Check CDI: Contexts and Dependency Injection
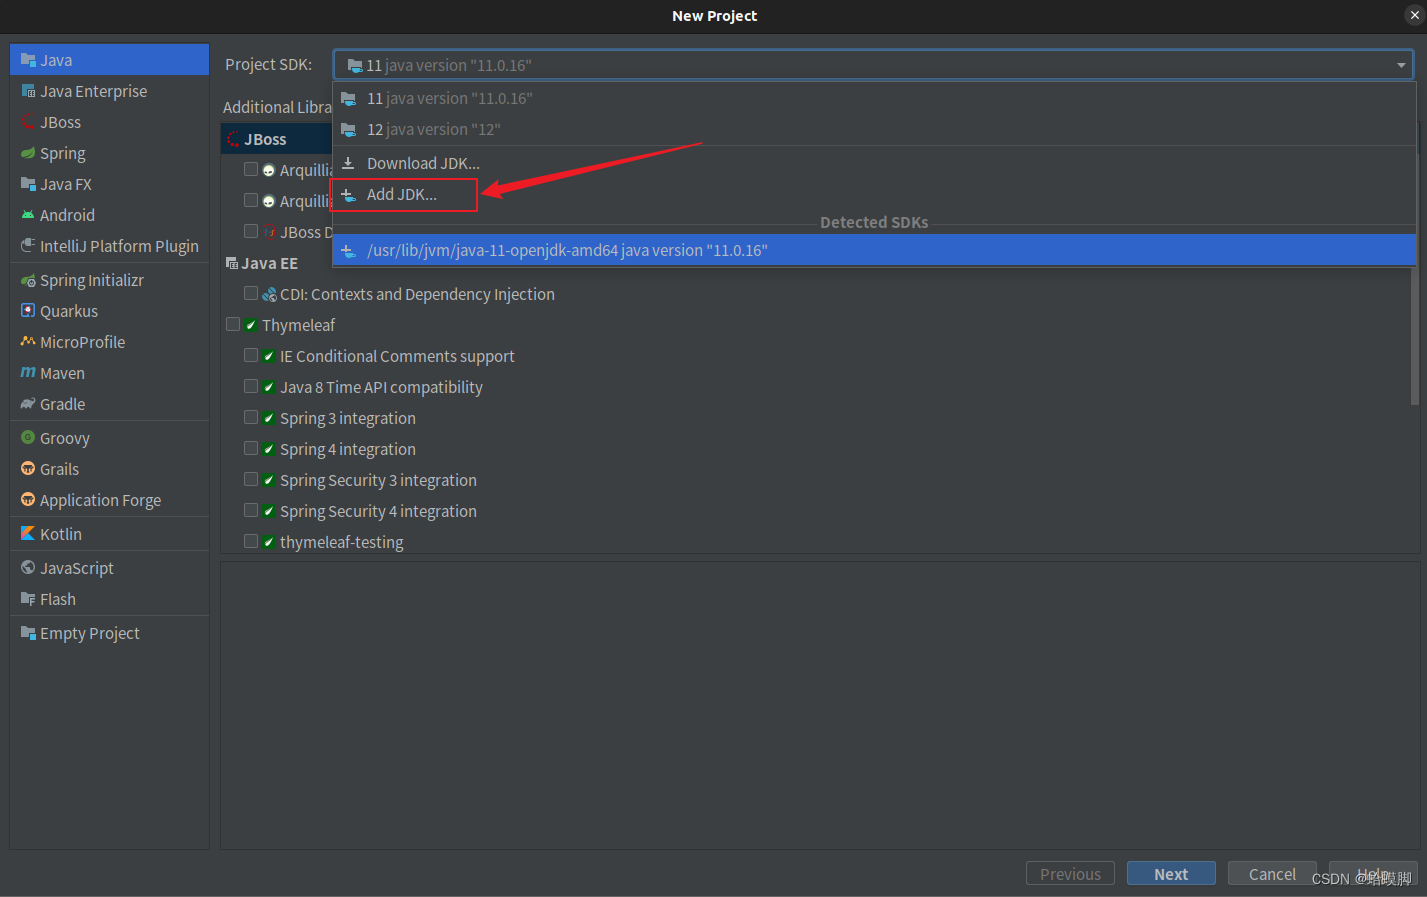 tap(251, 293)
